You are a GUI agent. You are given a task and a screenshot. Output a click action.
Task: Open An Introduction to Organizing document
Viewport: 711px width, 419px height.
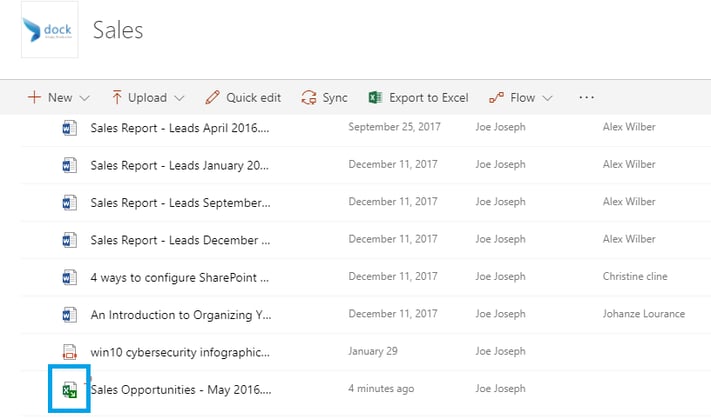tap(180, 314)
